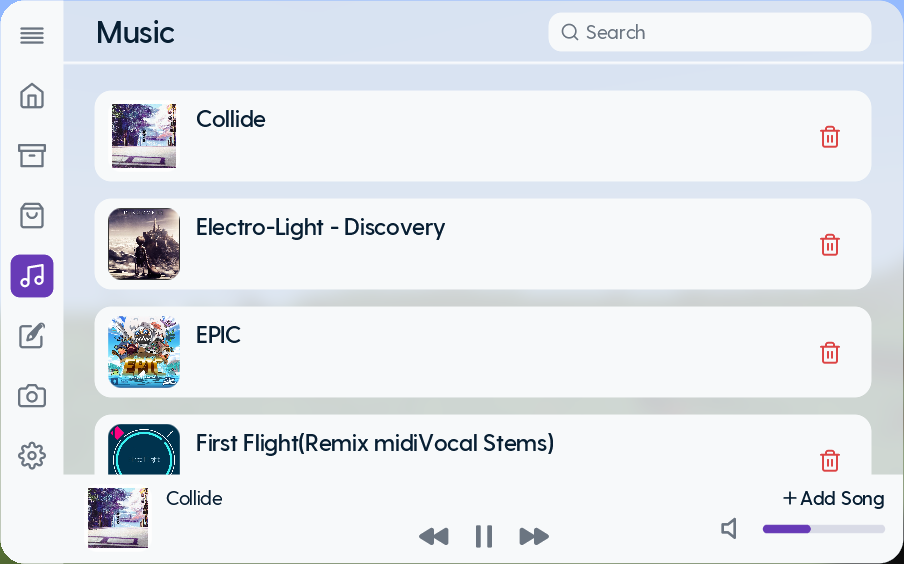This screenshot has width=904, height=564.
Task: Open the settings gear in sidebar
Action: 32,456
